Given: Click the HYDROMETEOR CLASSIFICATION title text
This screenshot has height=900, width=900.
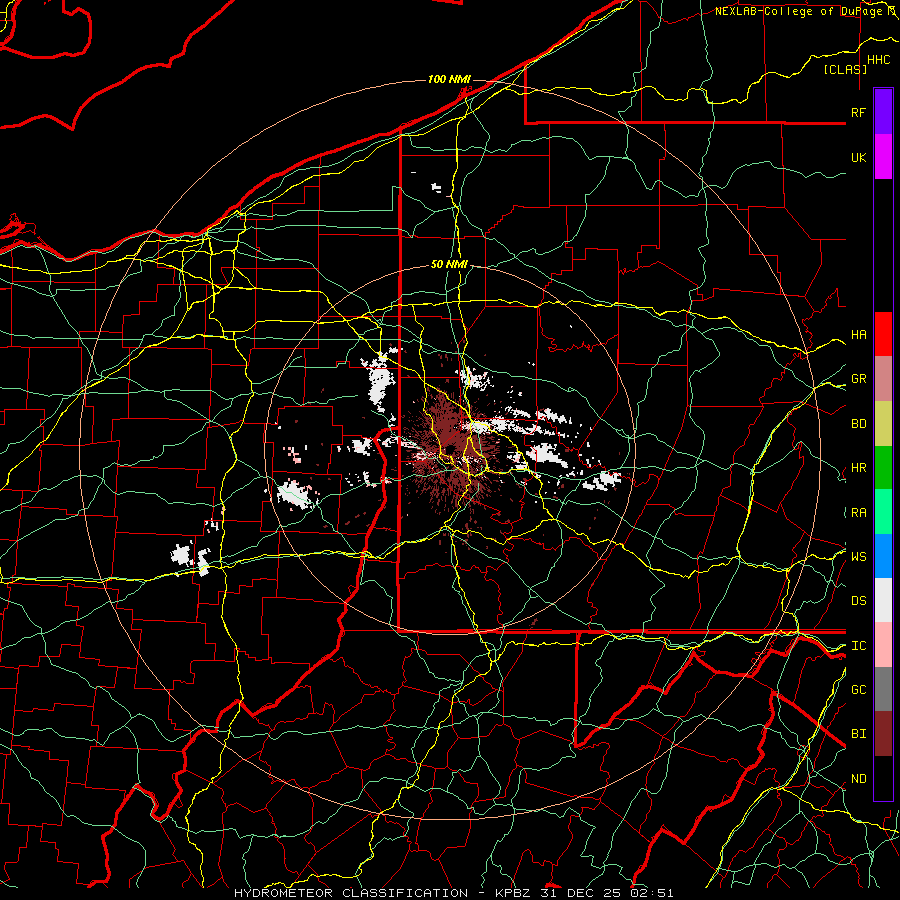Looking at the screenshot, I should point(351,893).
